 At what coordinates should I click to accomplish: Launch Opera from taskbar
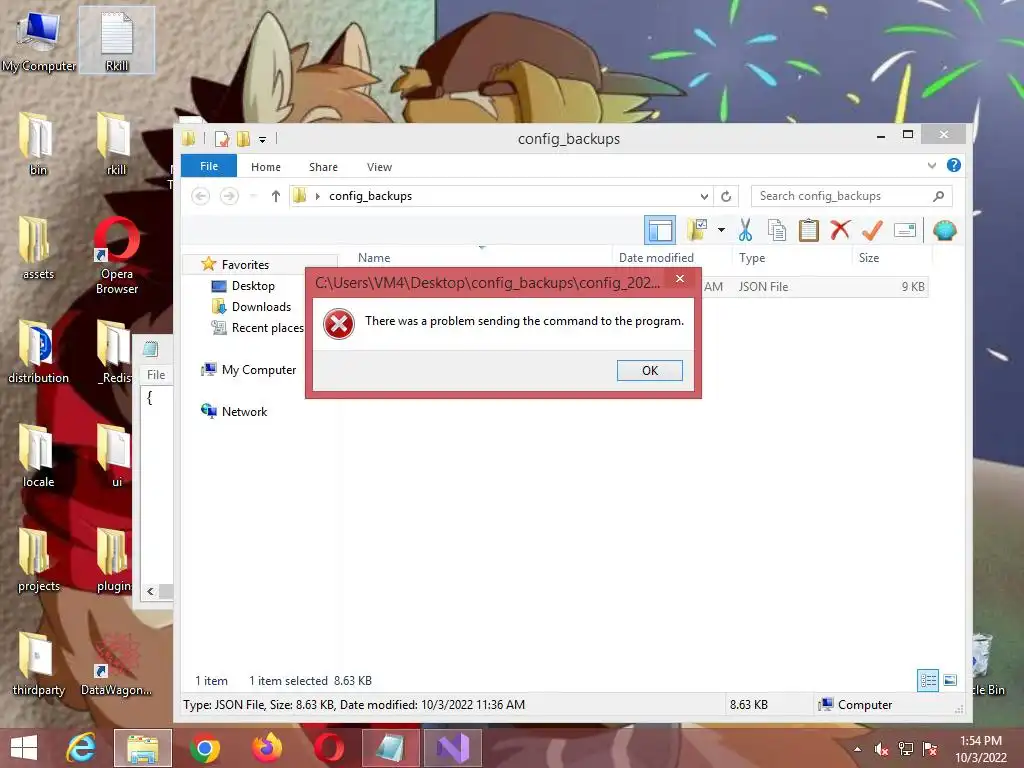328,748
